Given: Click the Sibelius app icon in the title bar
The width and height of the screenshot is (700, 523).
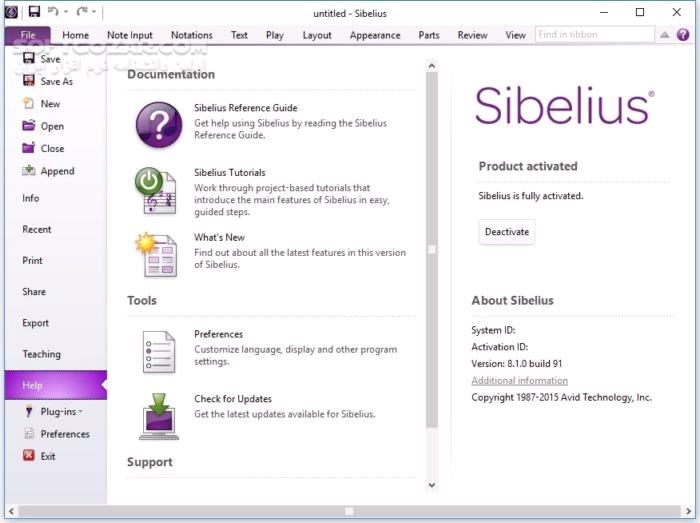Looking at the screenshot, I should [12, 12].
